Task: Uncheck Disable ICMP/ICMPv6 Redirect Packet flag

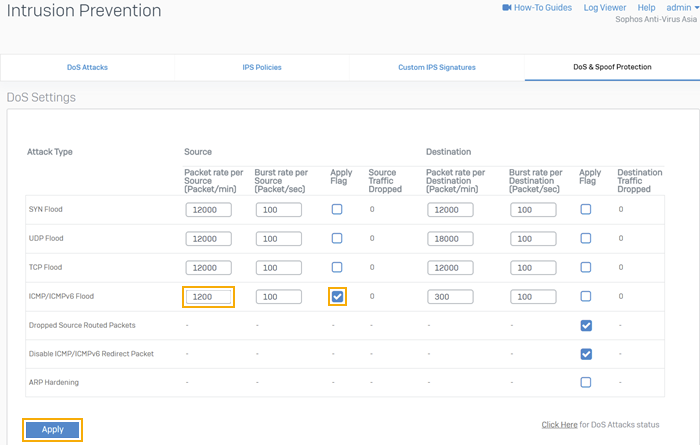Action: pyautogui.click(x=586, y=354)
